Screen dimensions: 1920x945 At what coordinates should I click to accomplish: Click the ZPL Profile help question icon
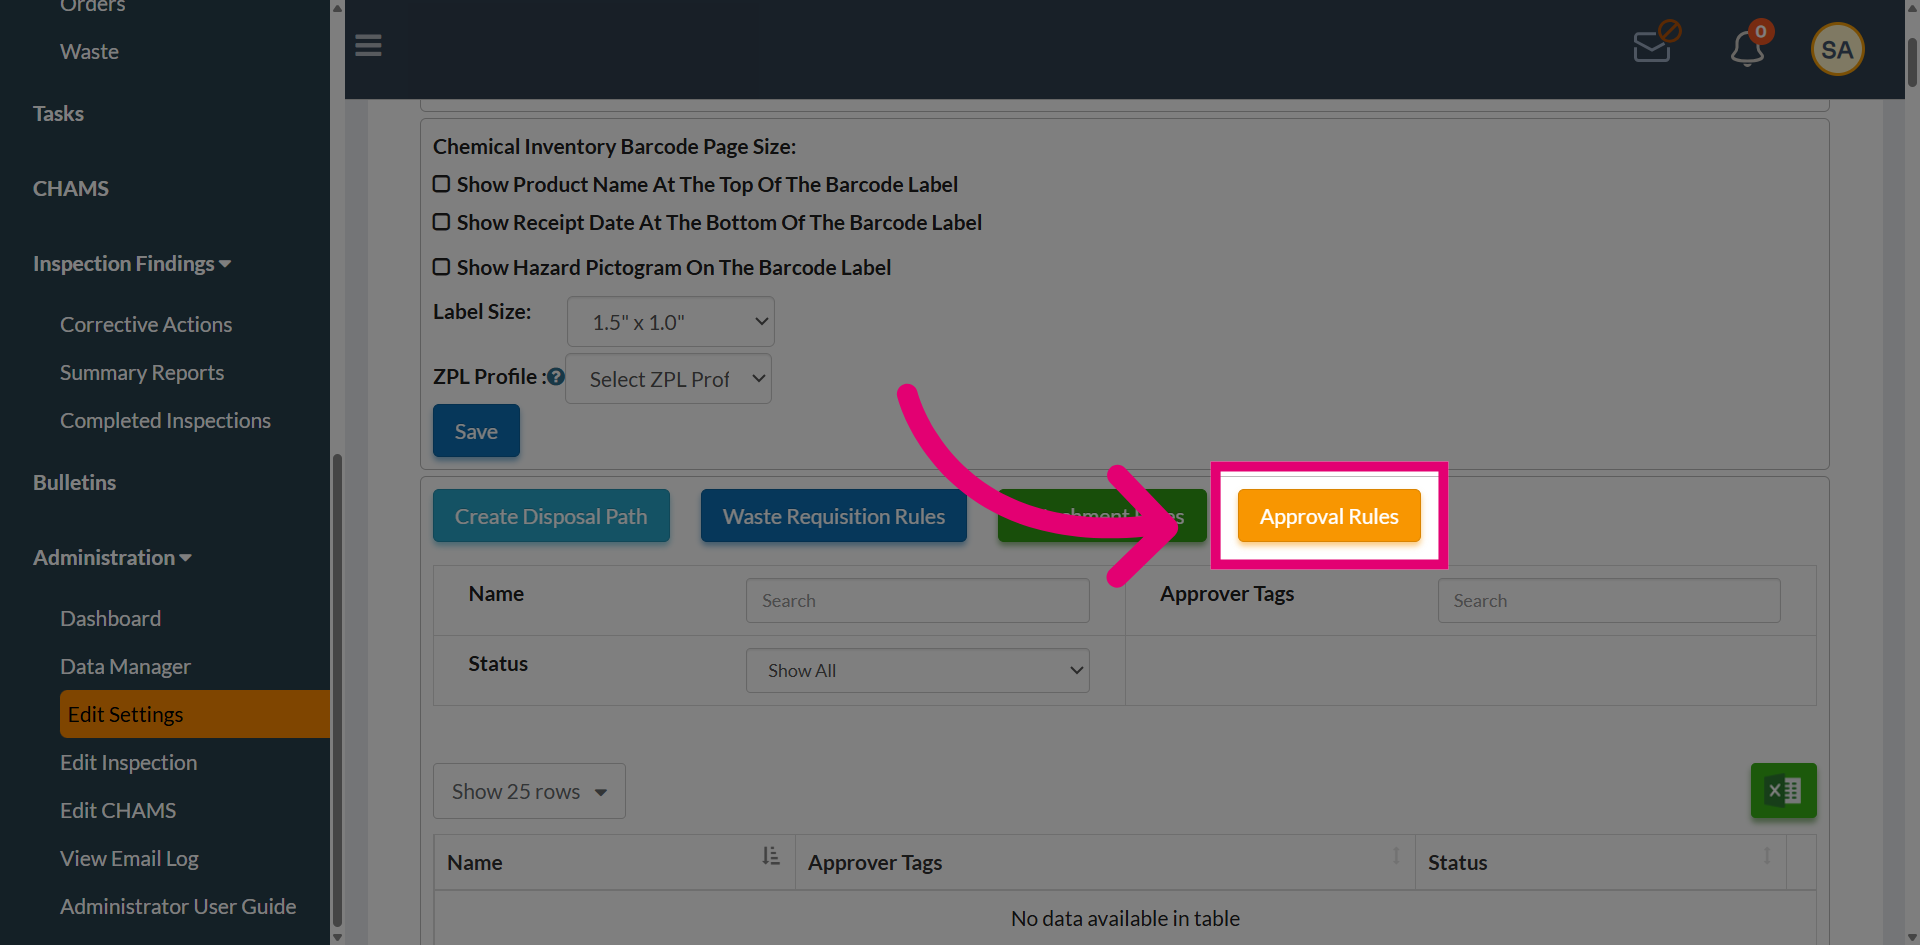tap(556, 377)
